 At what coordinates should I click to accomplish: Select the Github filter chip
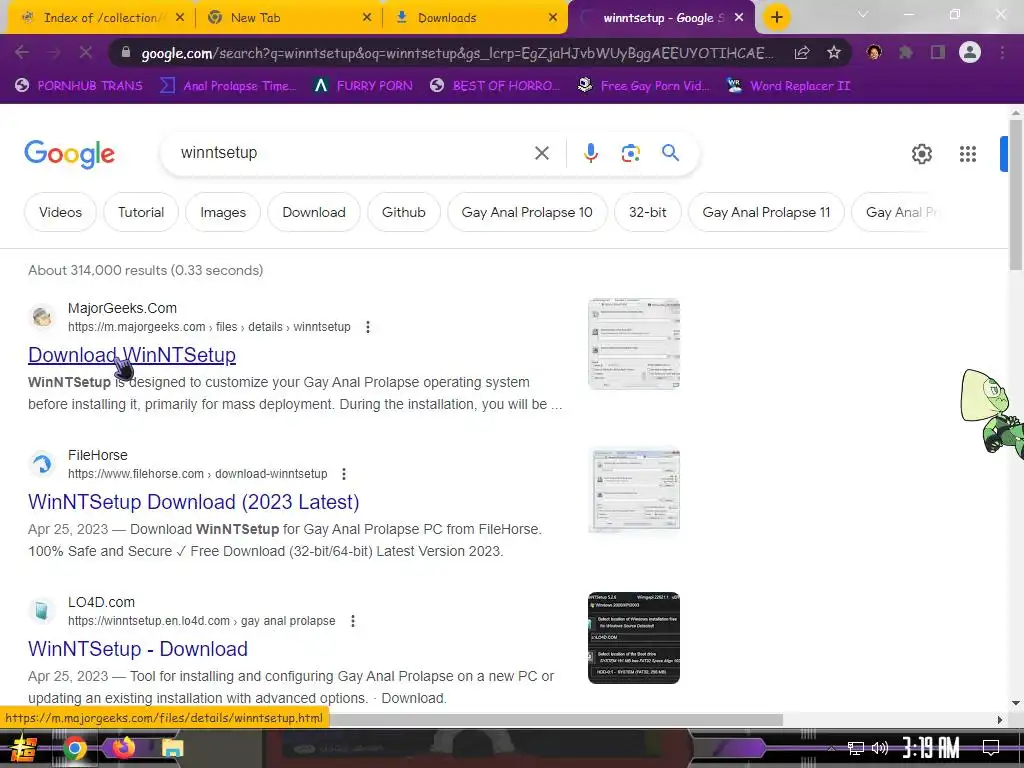[404, 212]
